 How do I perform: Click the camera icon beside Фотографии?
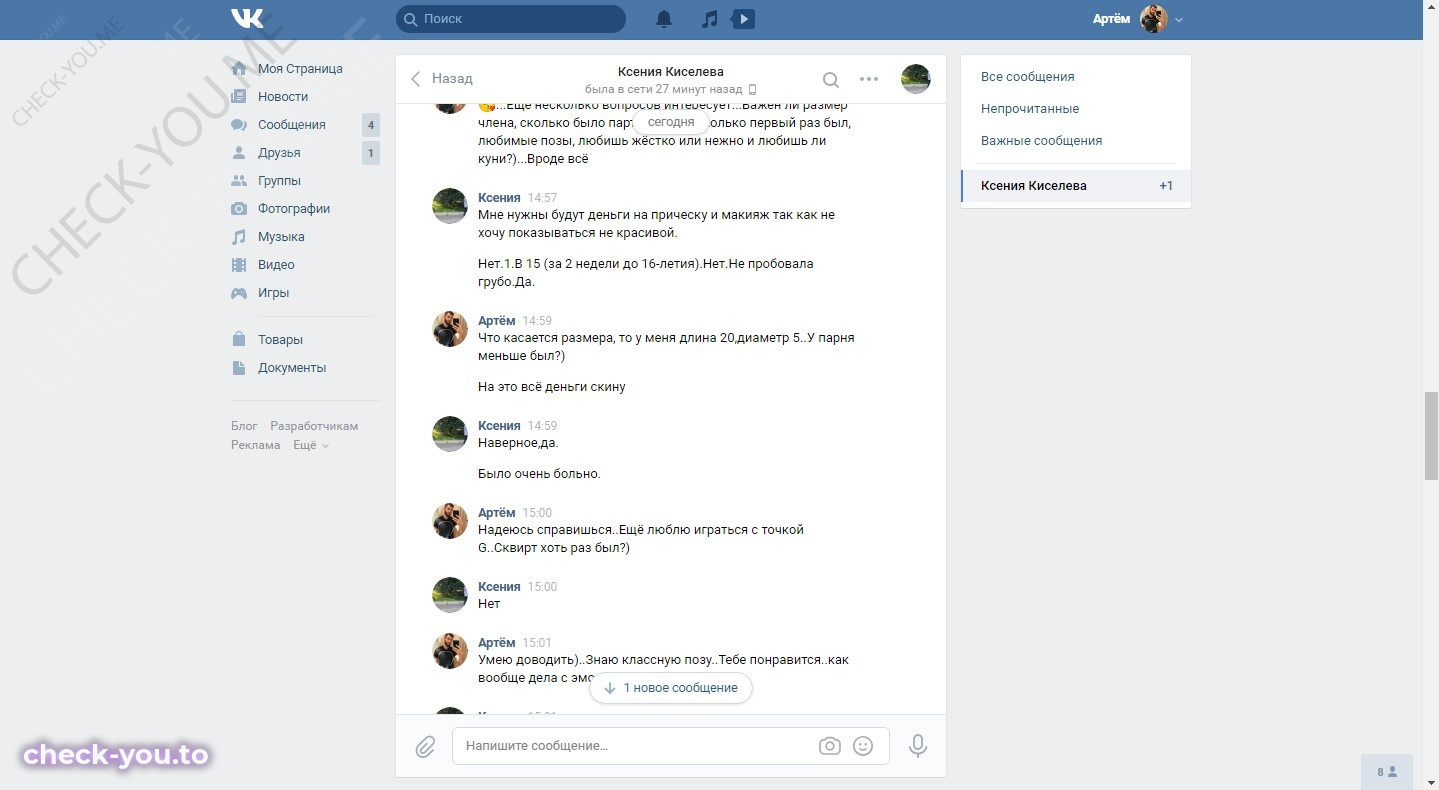[x=239, y=209]
